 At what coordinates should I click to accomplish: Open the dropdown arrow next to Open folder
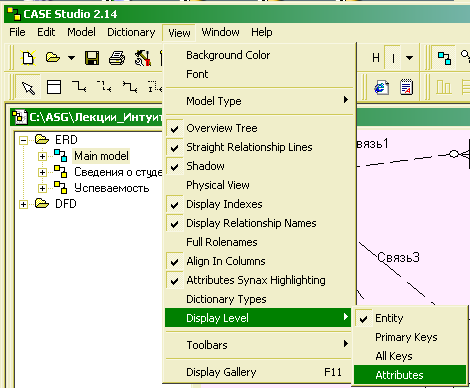71,58
